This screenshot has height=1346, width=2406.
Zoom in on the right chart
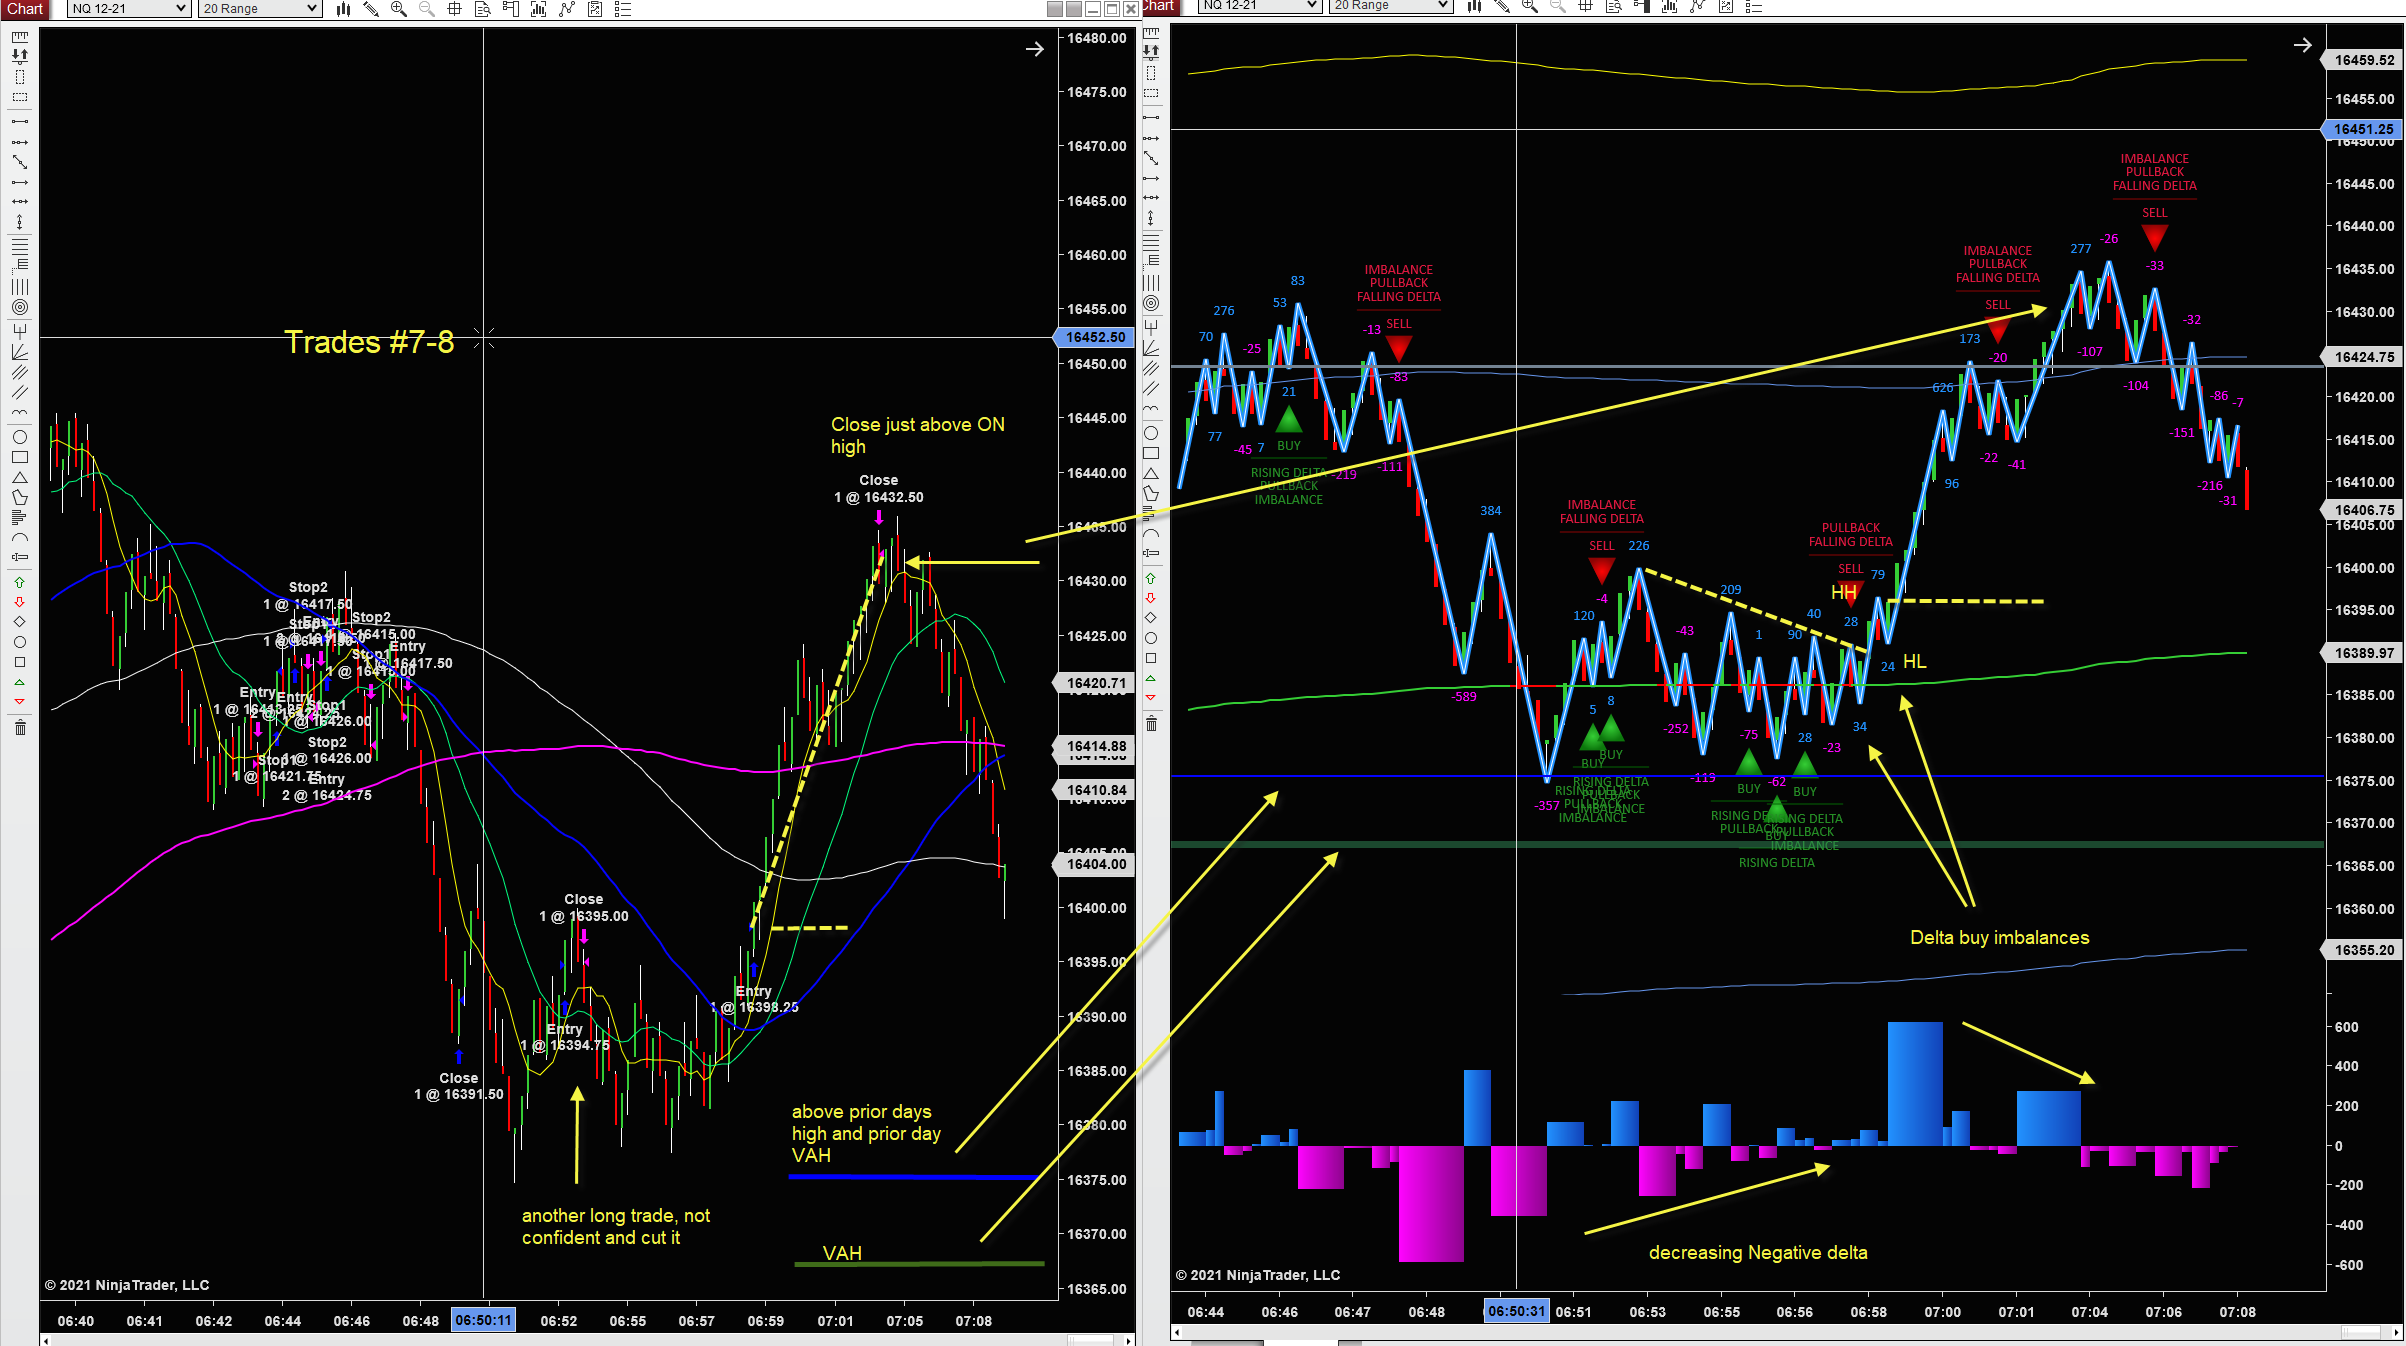[x=1530, y=6]
